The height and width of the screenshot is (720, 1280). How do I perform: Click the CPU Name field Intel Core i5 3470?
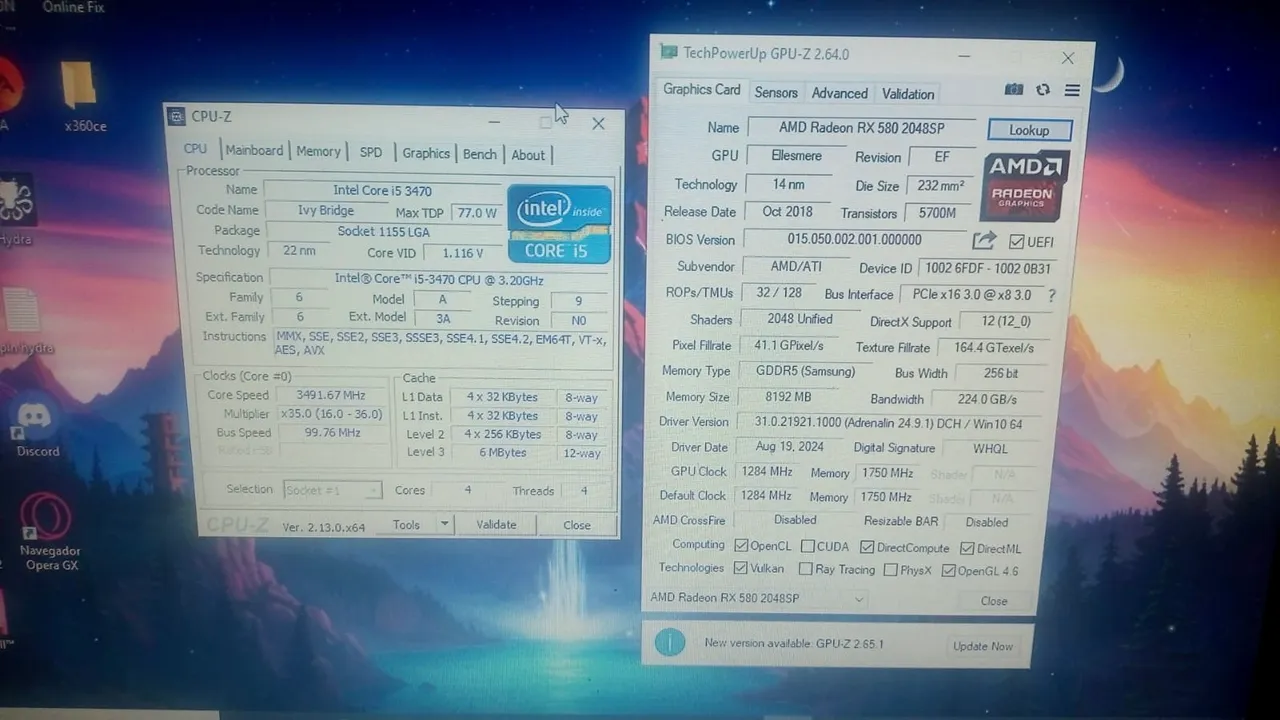click(x=382, y=190)
